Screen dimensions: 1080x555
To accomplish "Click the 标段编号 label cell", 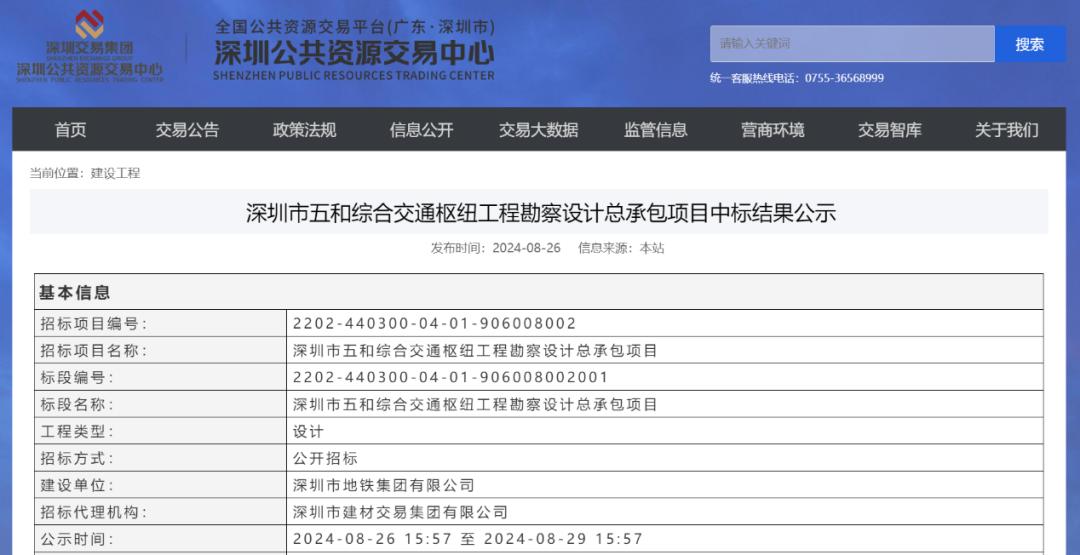I will coord(160,377).
